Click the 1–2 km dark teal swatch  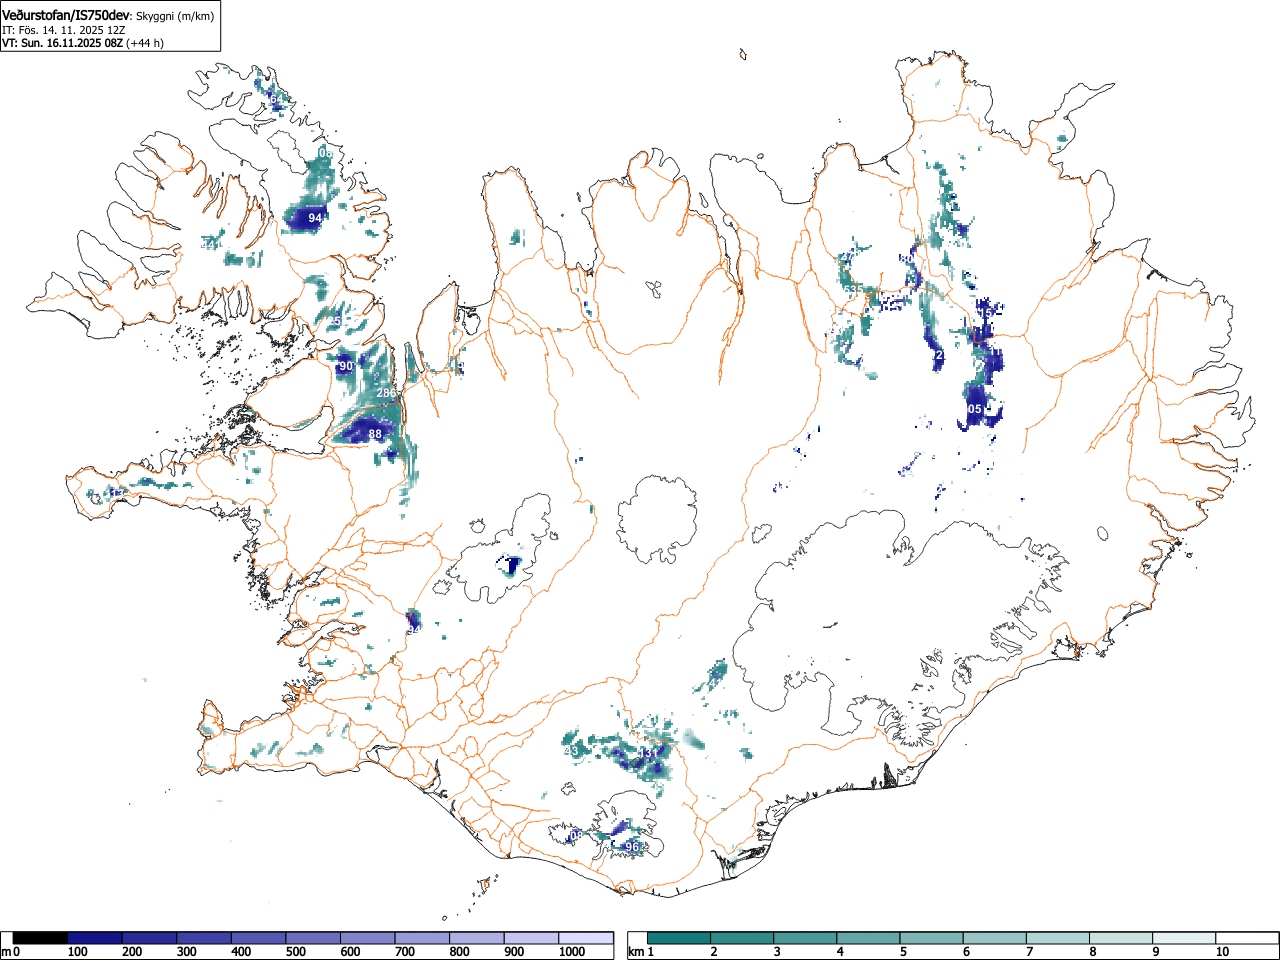pyautogui.click(x=679, y=938)
